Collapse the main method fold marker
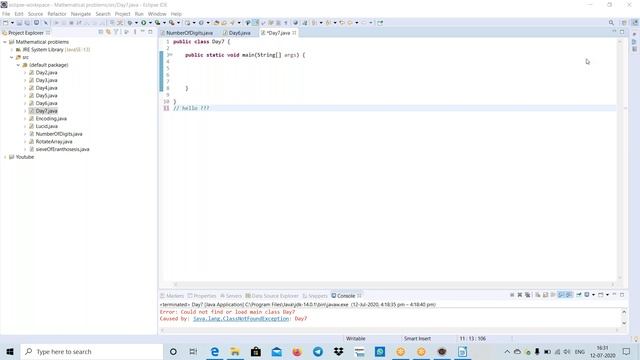Screen dimensions: 640x360 (171, 55)
